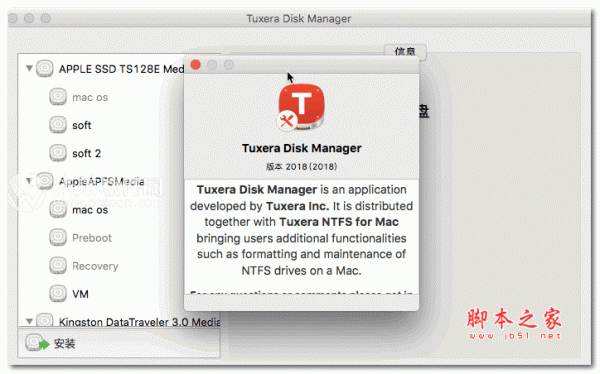
Task: Click the mount disk icon with green arrow
Action: point(37,343)
